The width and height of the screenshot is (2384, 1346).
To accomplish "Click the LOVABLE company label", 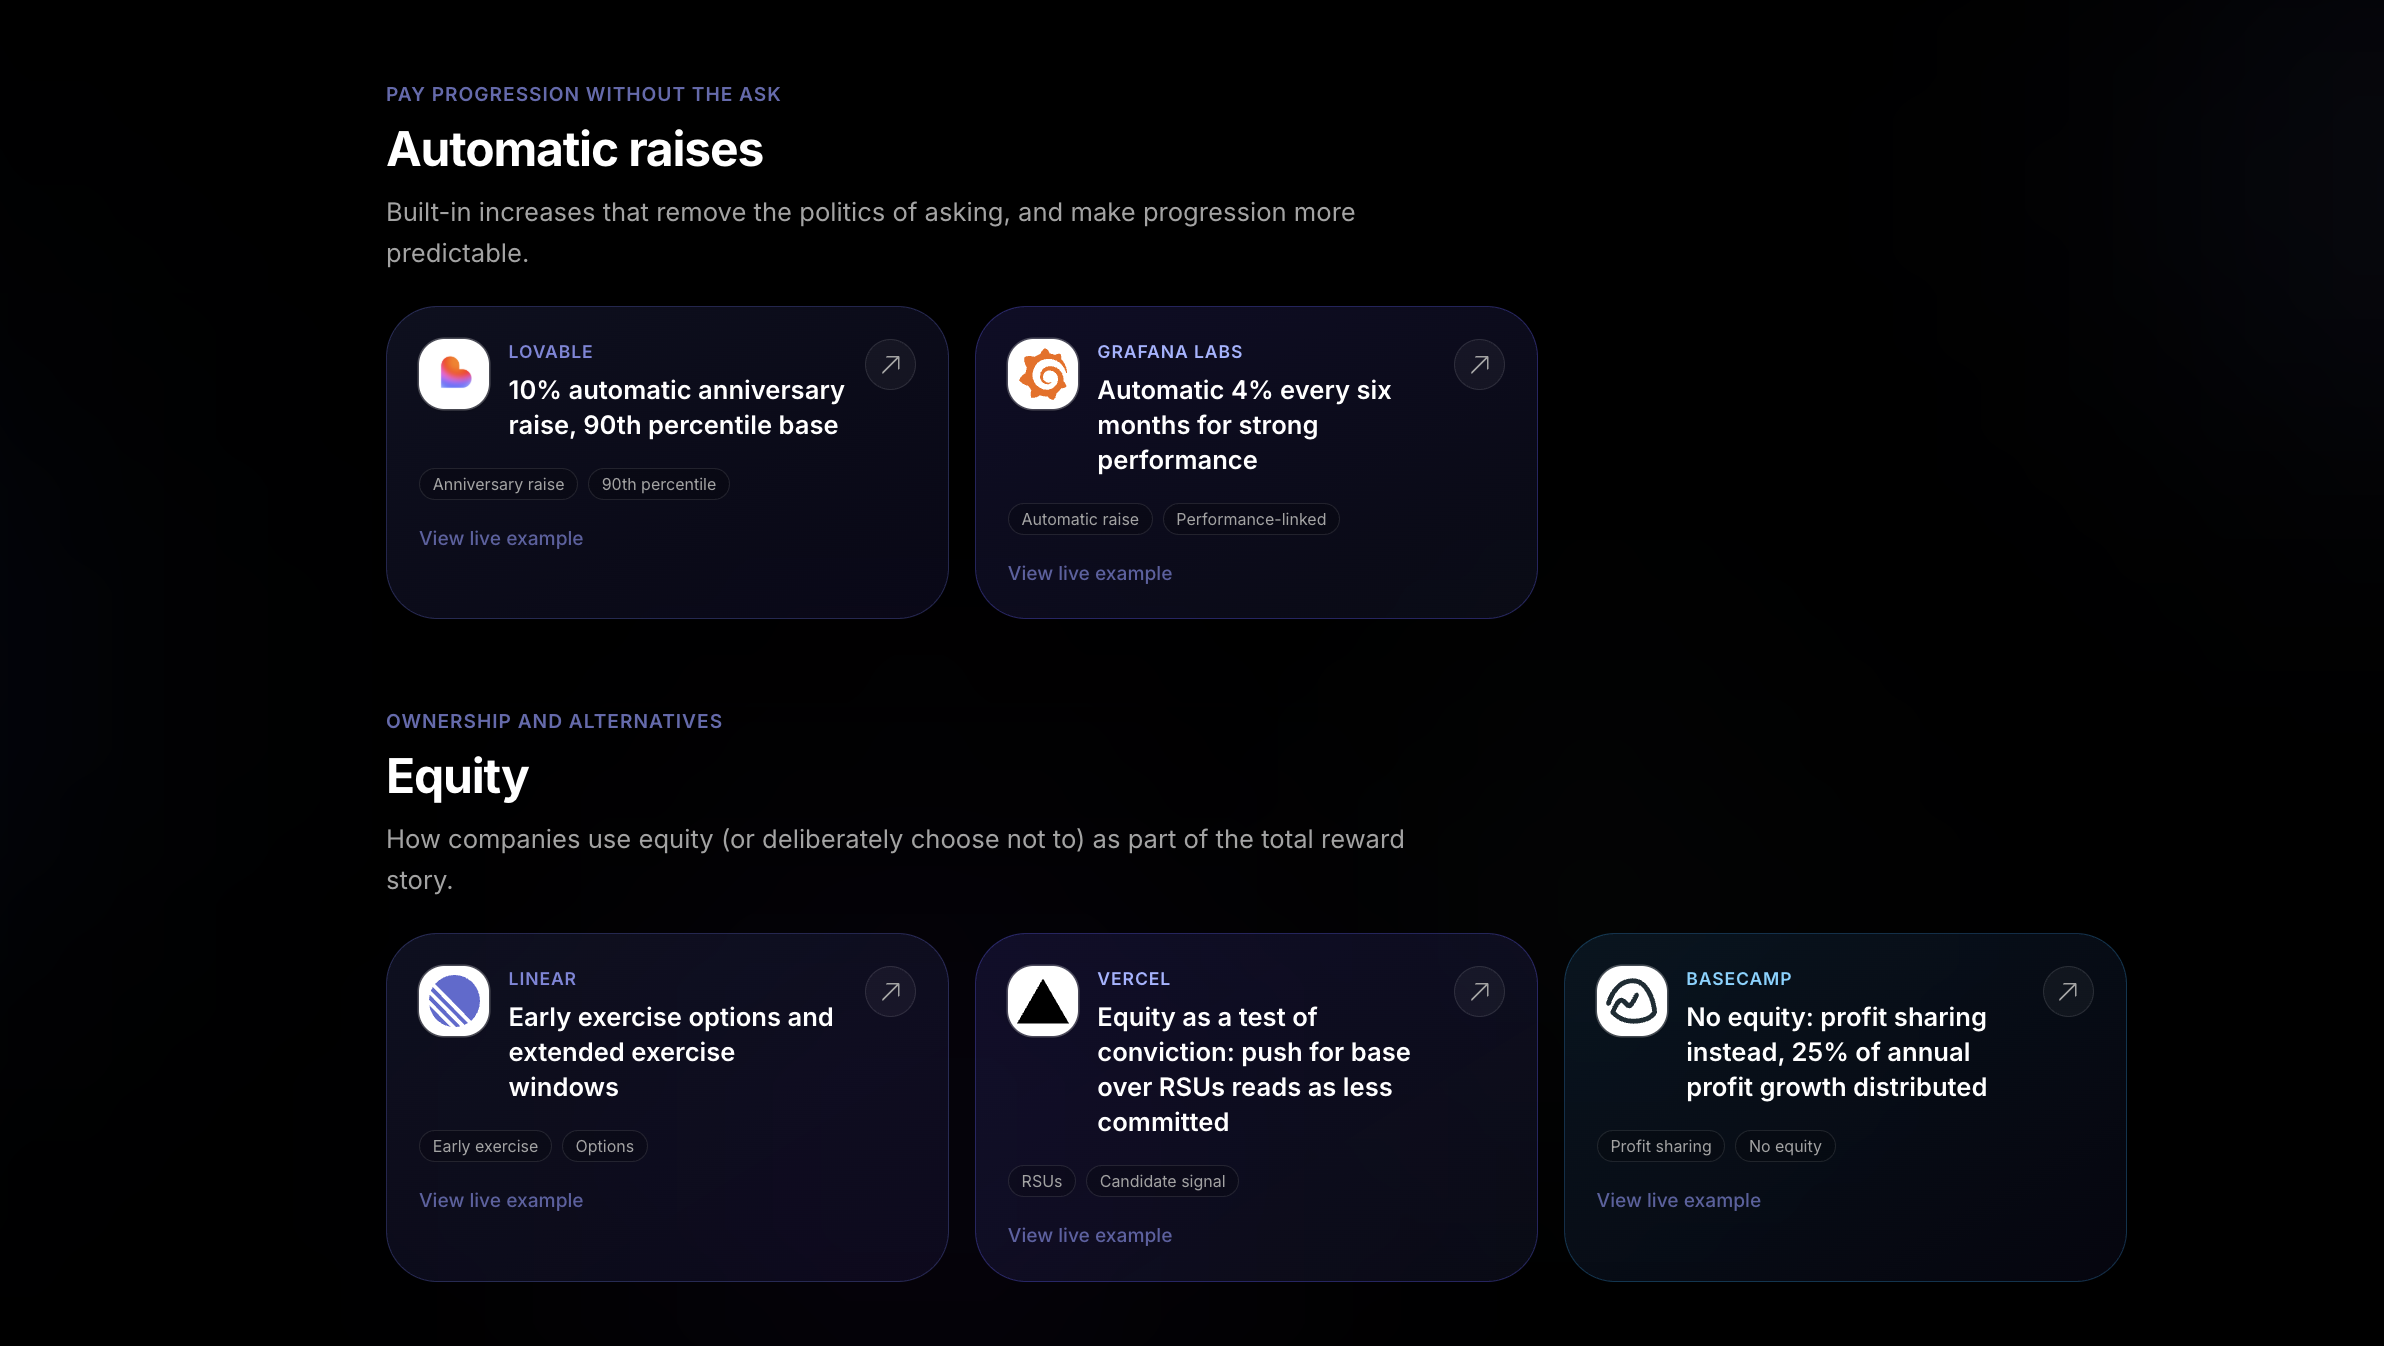I will pyautogui.click(x=550, y=352).
